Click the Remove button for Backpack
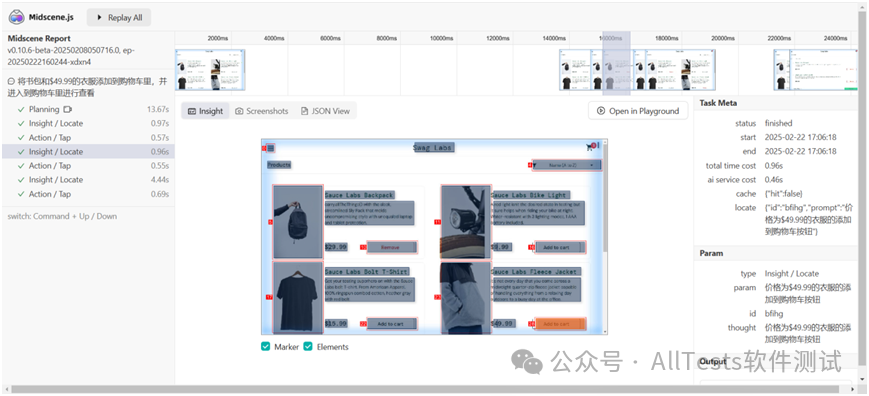The image size is (869, 396). [x=392, y=247]
